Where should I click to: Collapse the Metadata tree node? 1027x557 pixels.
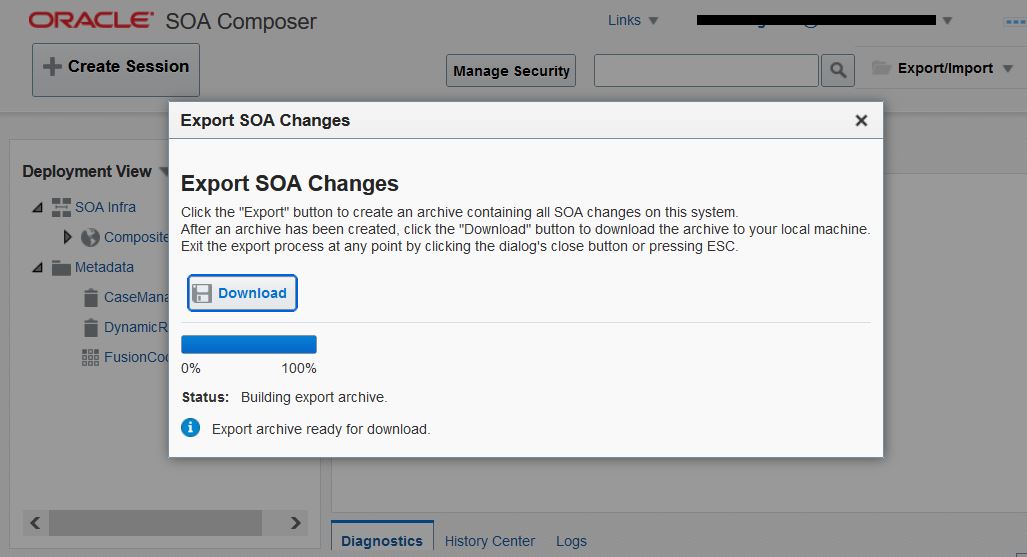(37, 267)
